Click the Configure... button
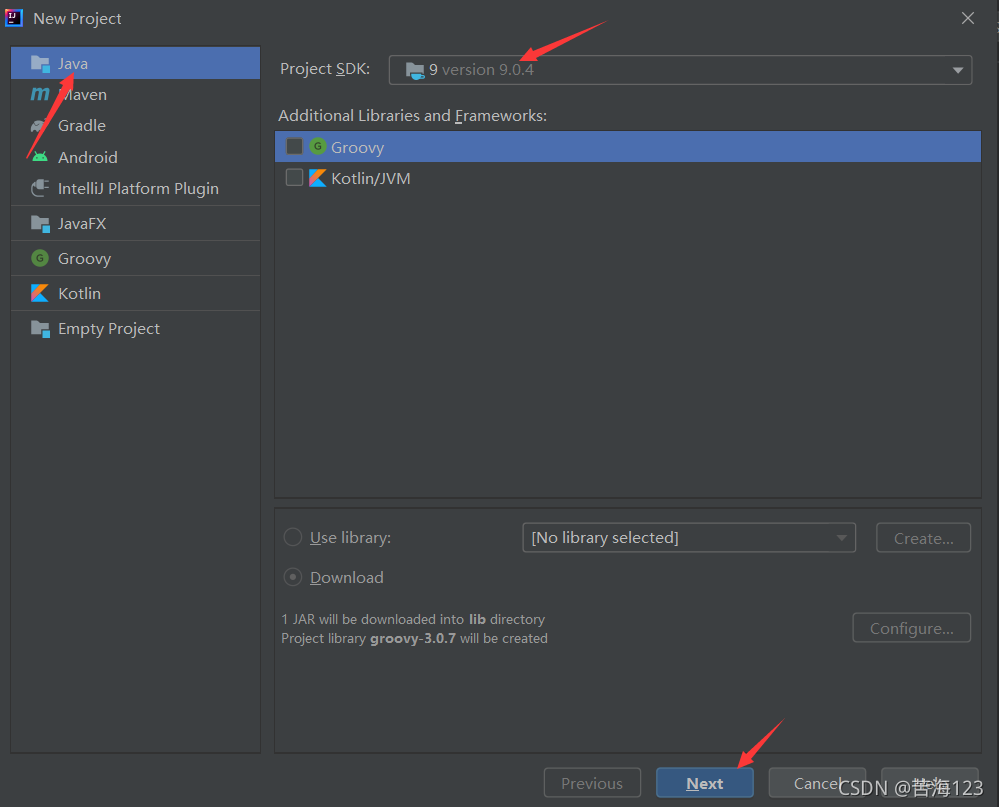Screen dimensions: 999x807 click(911, 628)
